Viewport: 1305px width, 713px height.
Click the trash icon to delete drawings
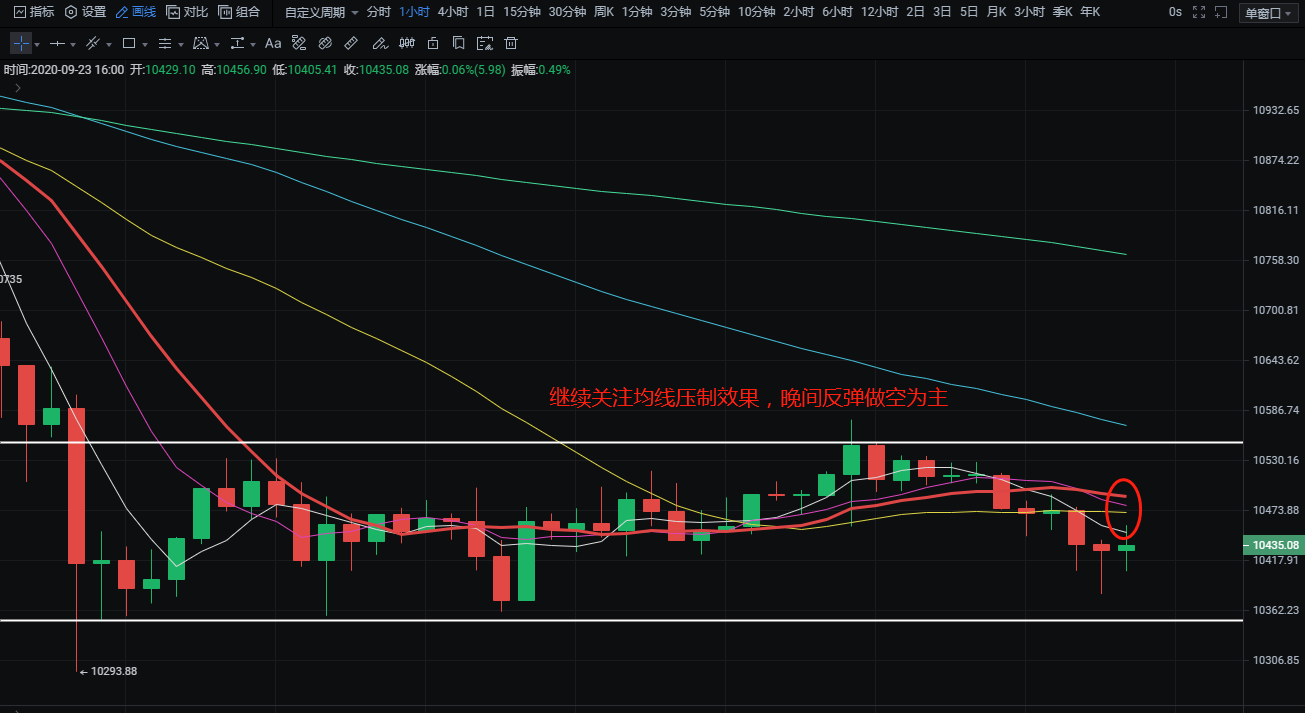point(511,44)
